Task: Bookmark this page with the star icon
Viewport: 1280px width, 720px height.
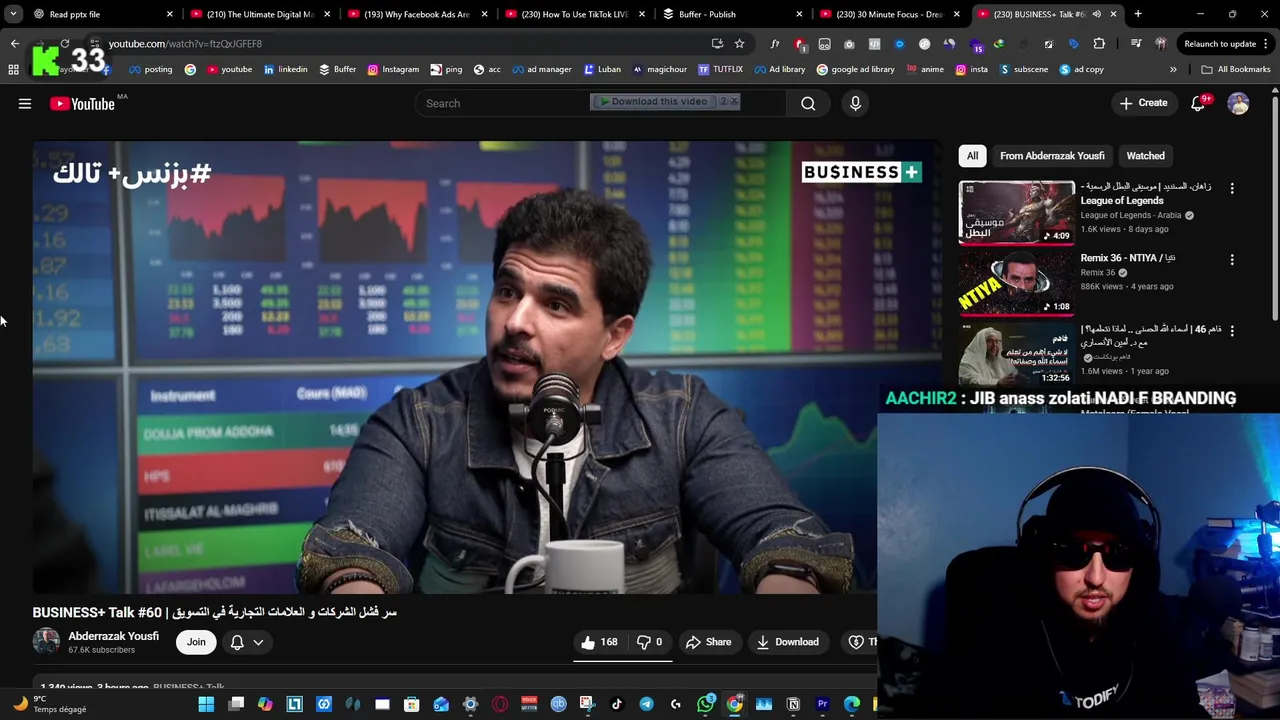Action: [739, 43]
